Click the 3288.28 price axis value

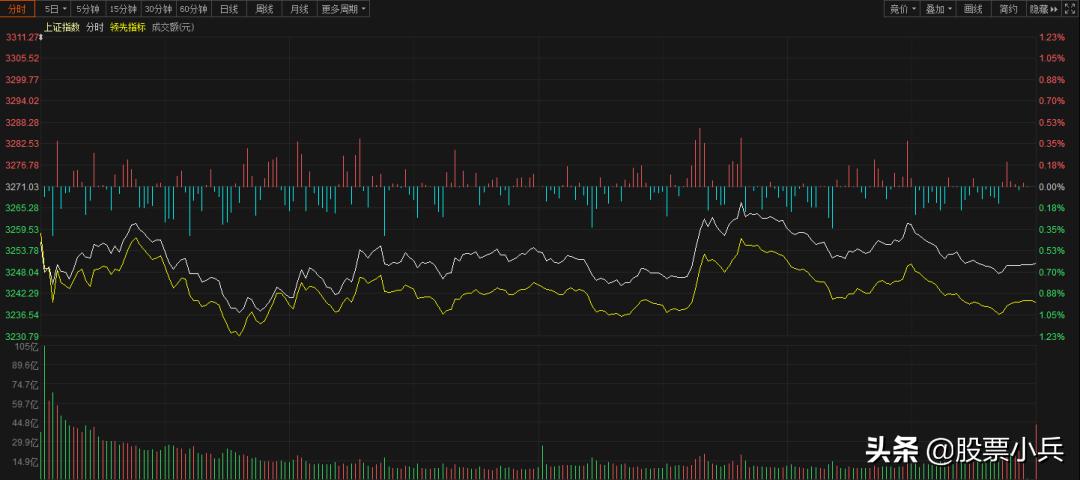(22, 123)
